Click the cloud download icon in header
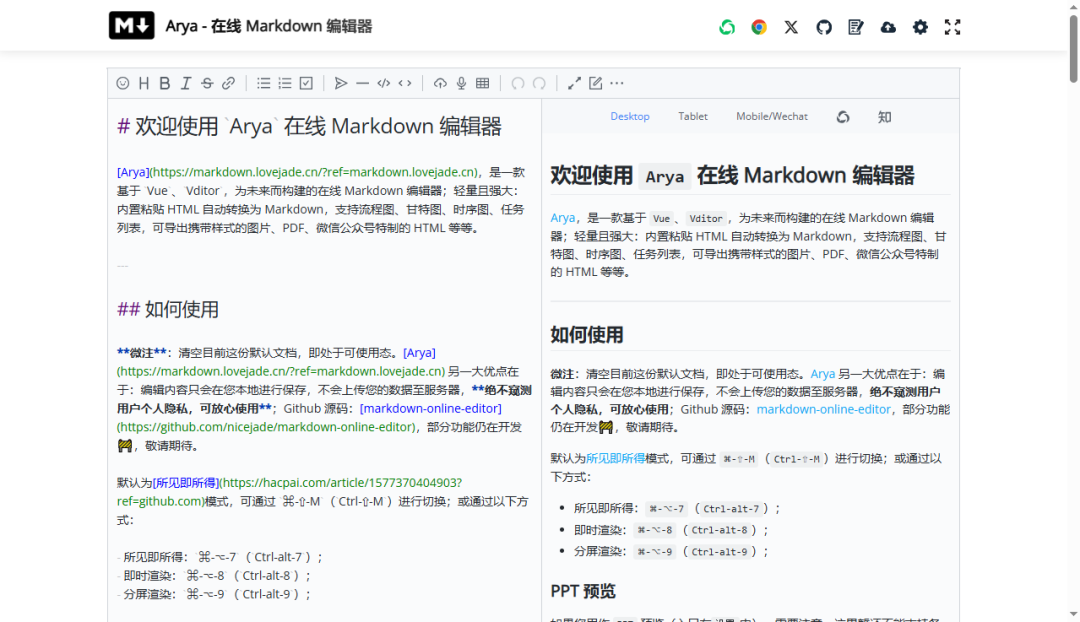 coord(888,27)
